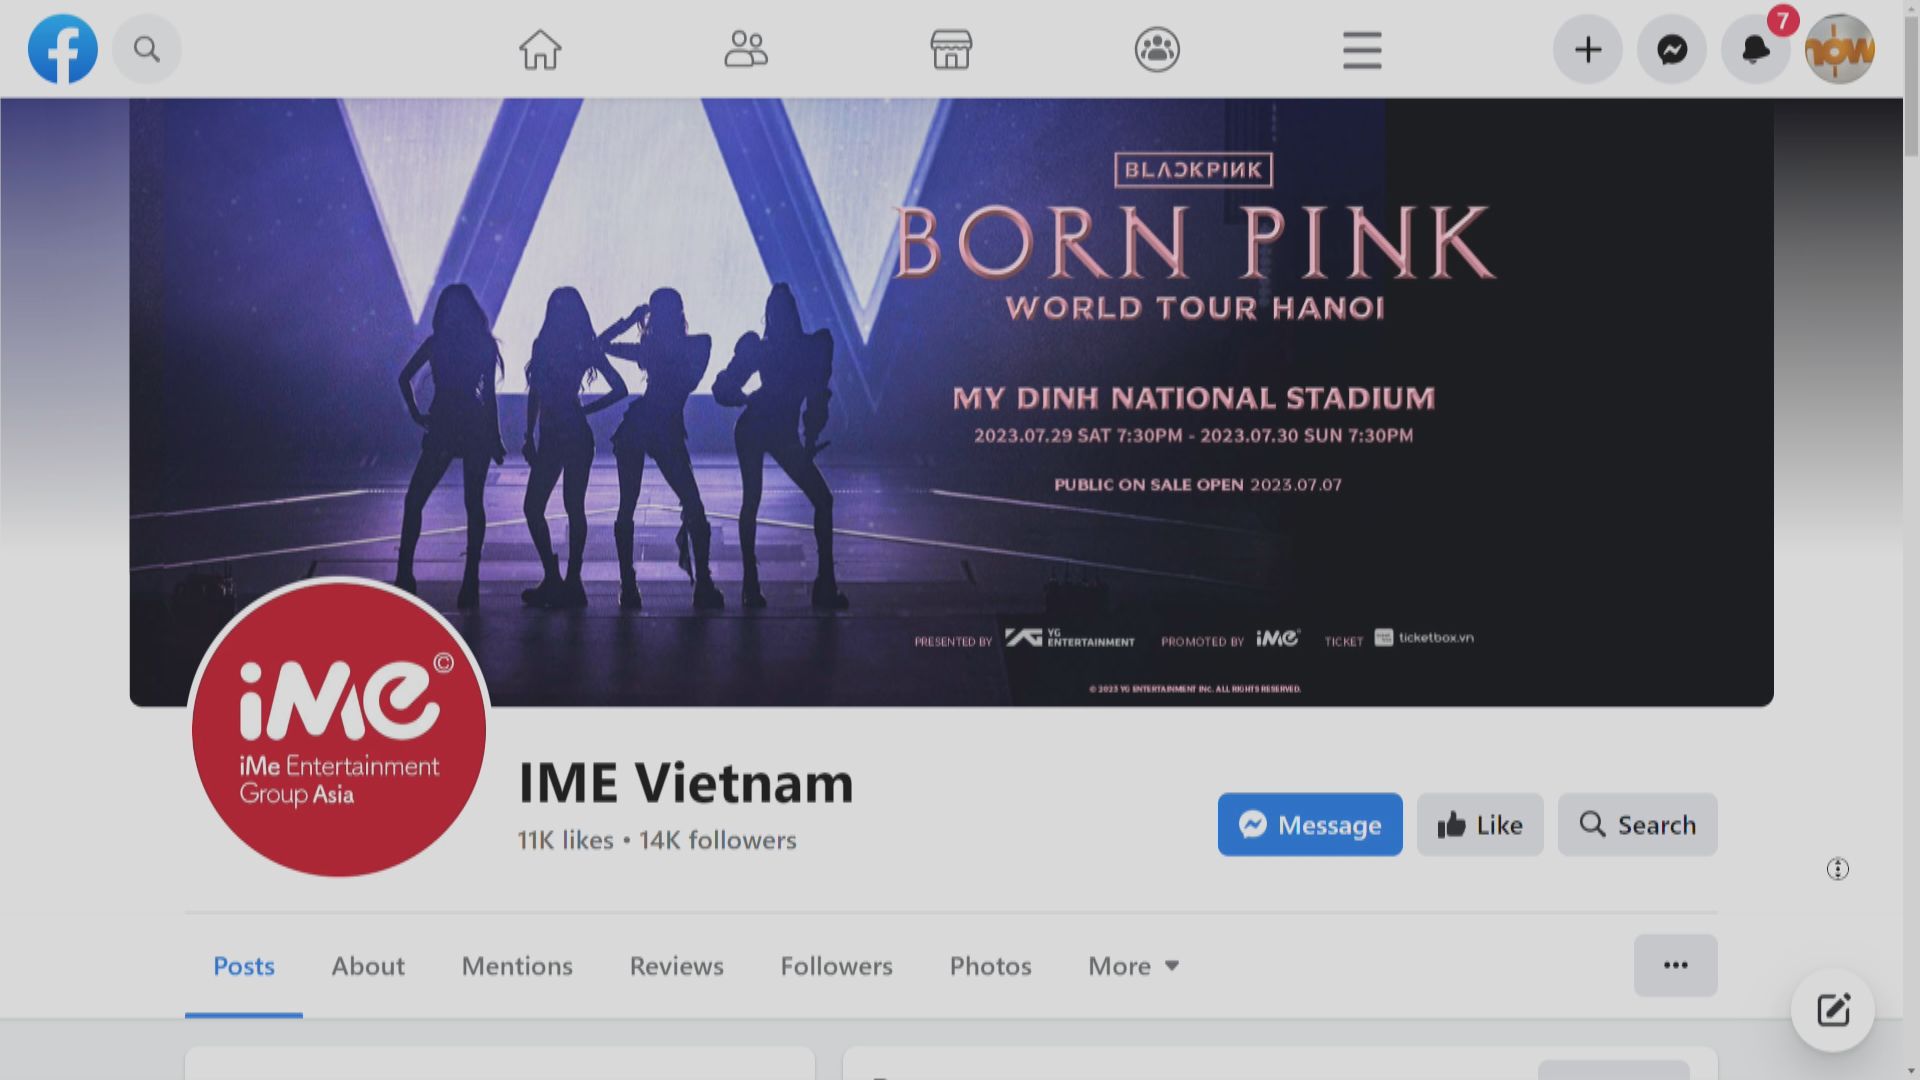Open the Facebook home feed icon
The image size is (1920, 1080).
point(540,48)
